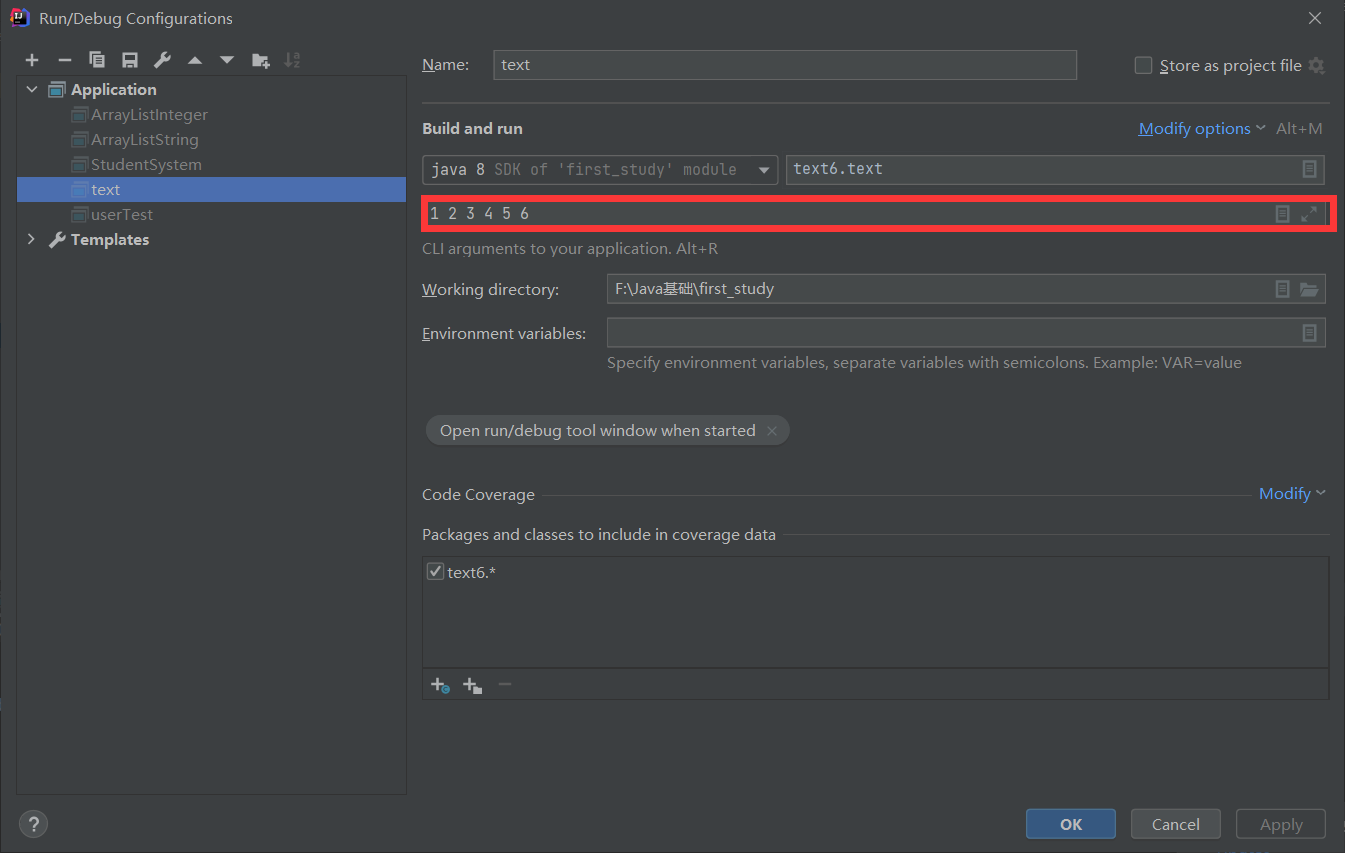This screenshot has width=1345, height=853.
Task: Insert macro icon in Working directory field
Action: click(x=1282, y=289)
